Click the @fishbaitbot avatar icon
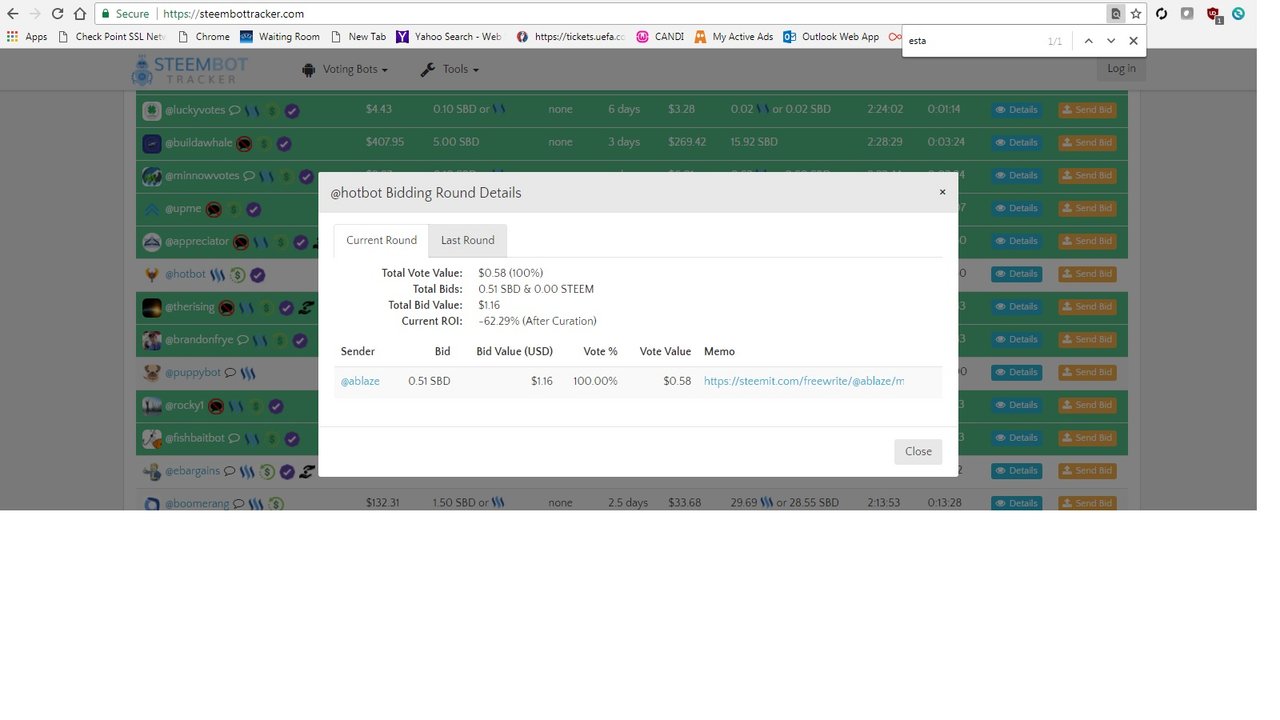Viewport: 1280px width, 720px height. point(151,438)
